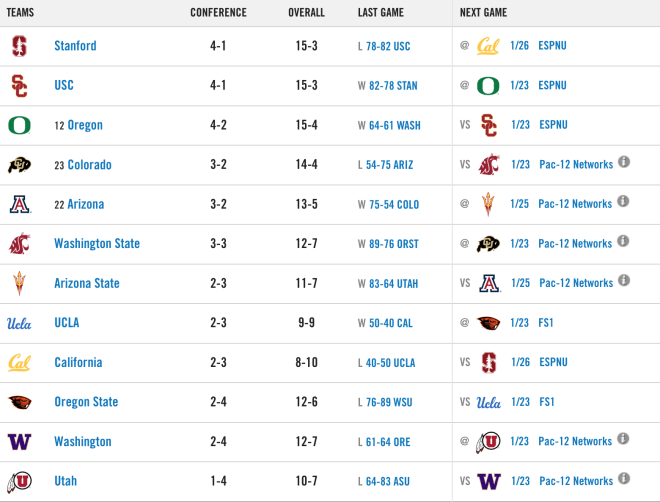Click the USC logo in Teams column

(19, 85)
